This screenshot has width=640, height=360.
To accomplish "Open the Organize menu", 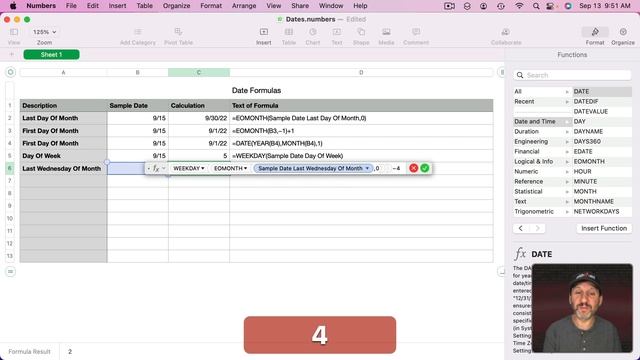I will (176, 6).
